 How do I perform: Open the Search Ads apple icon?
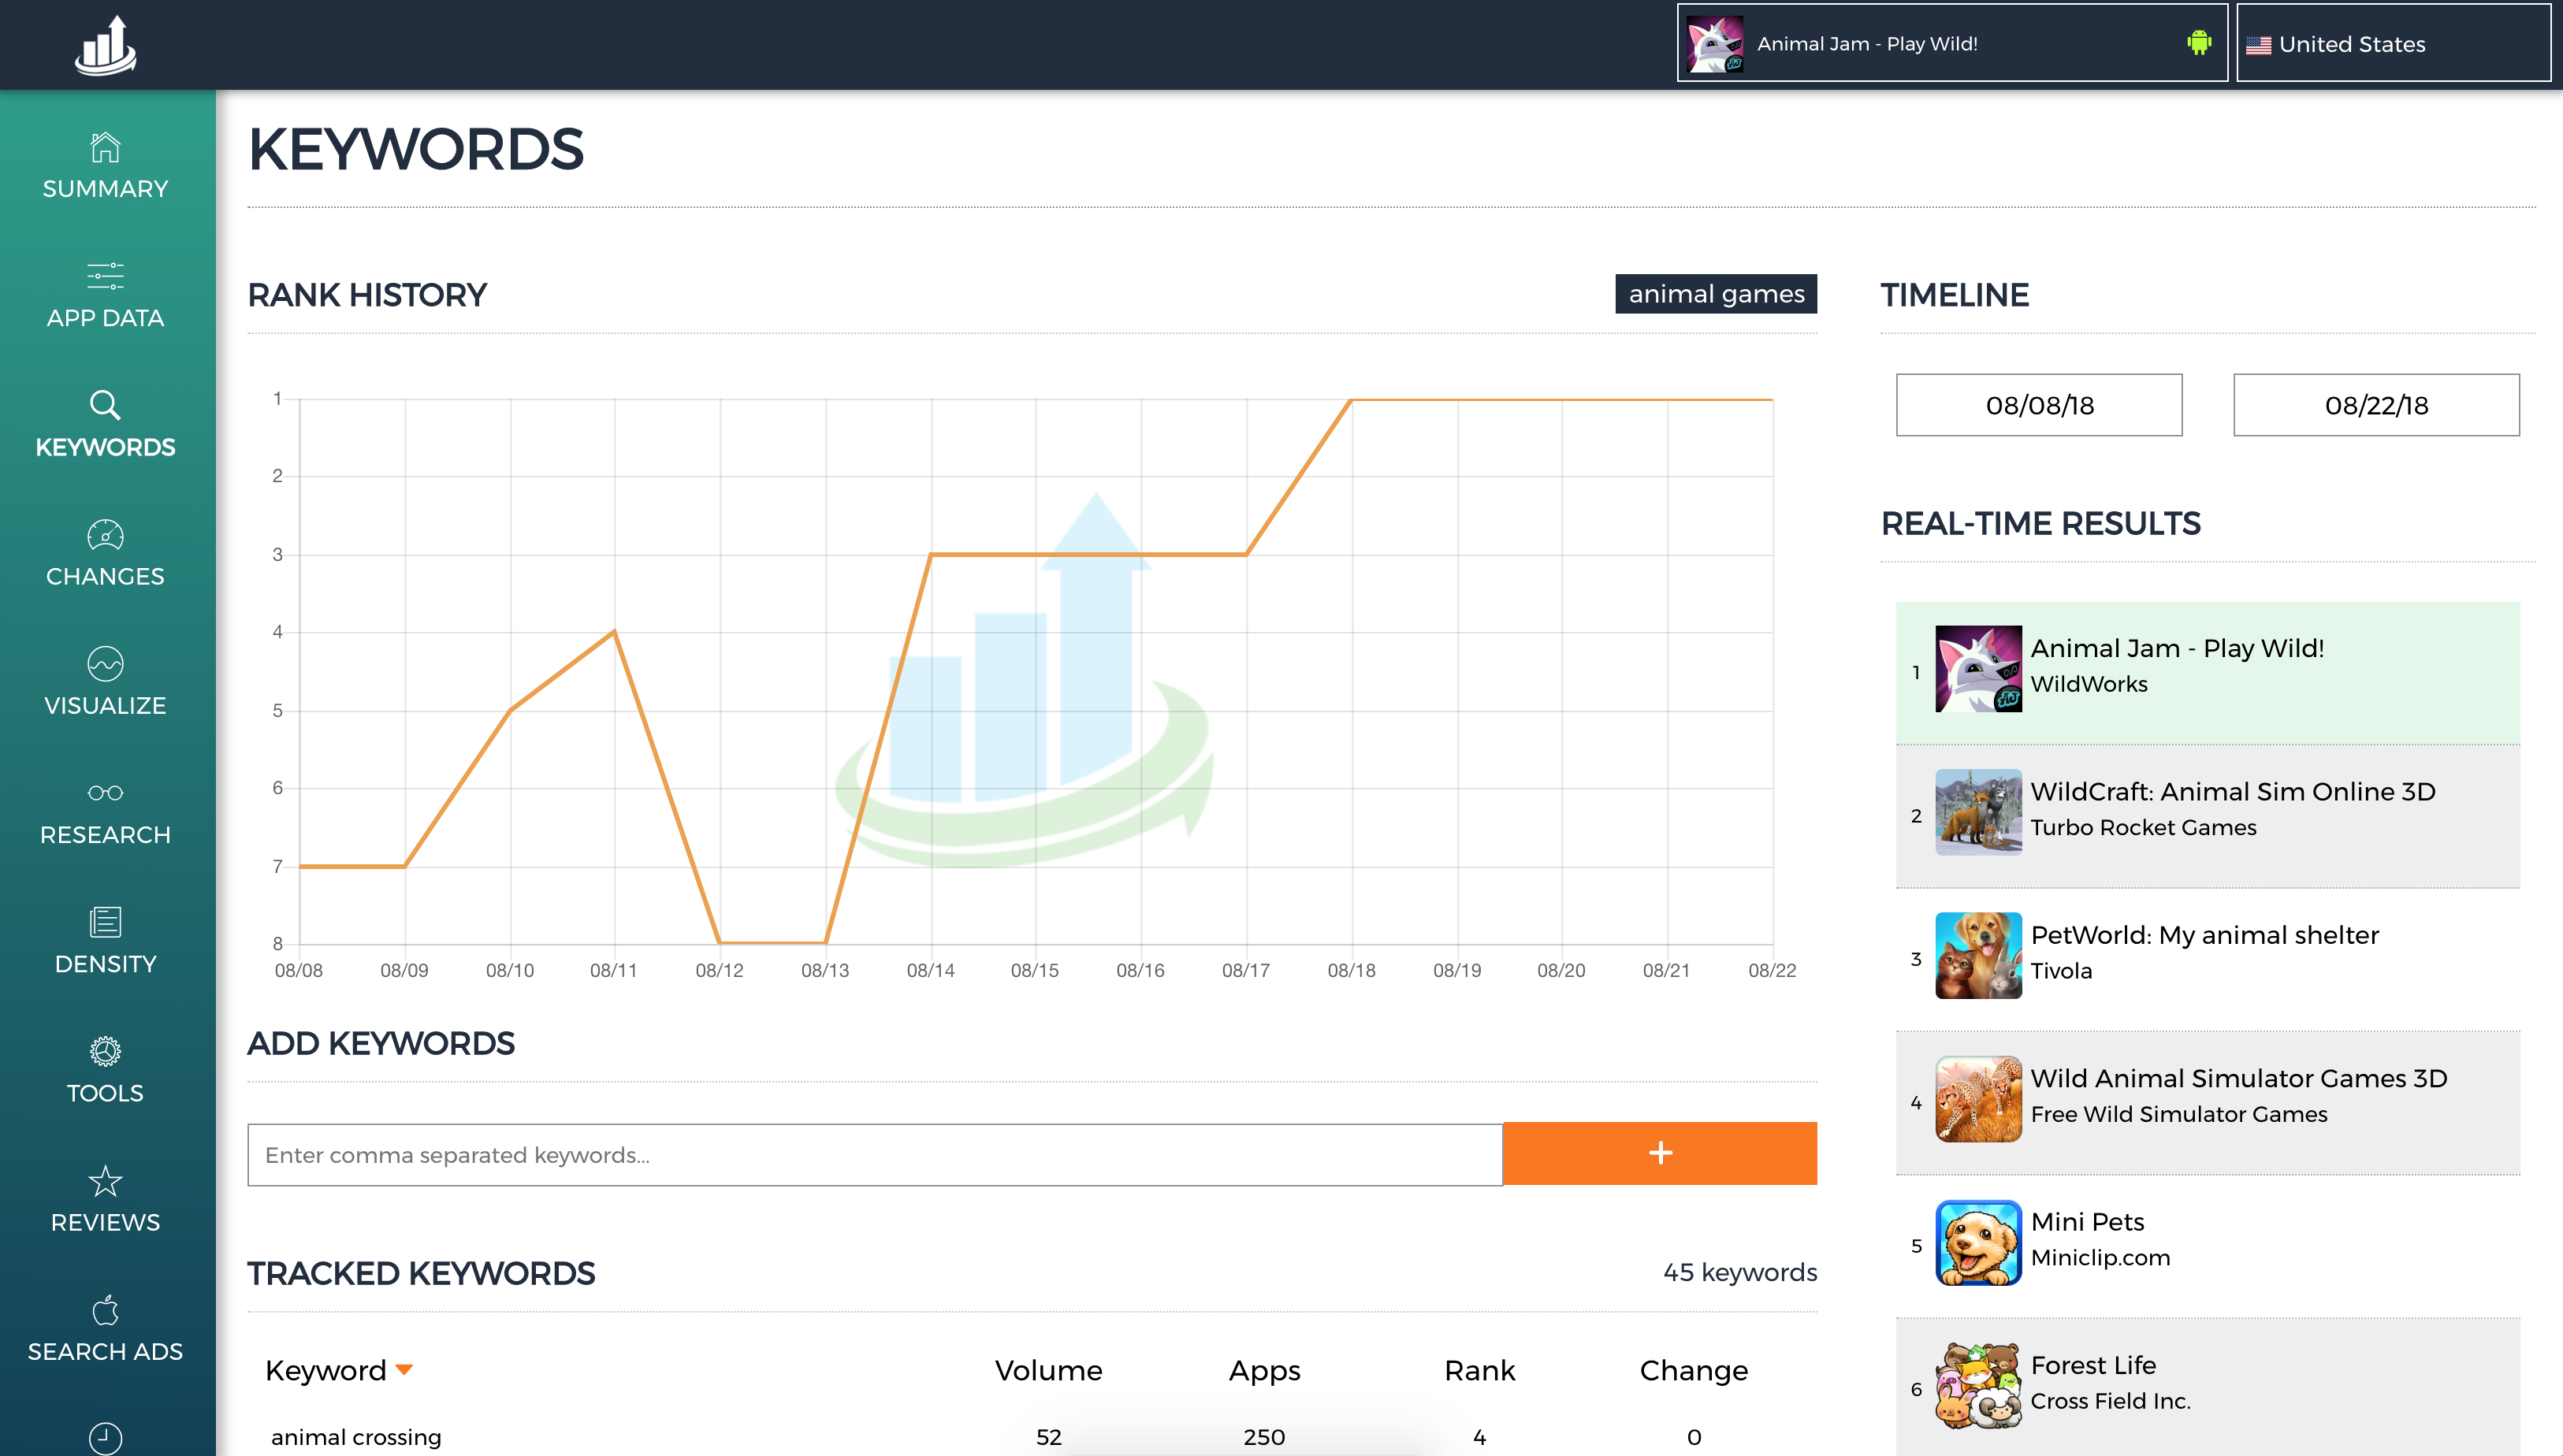(x=105, y=1310)
